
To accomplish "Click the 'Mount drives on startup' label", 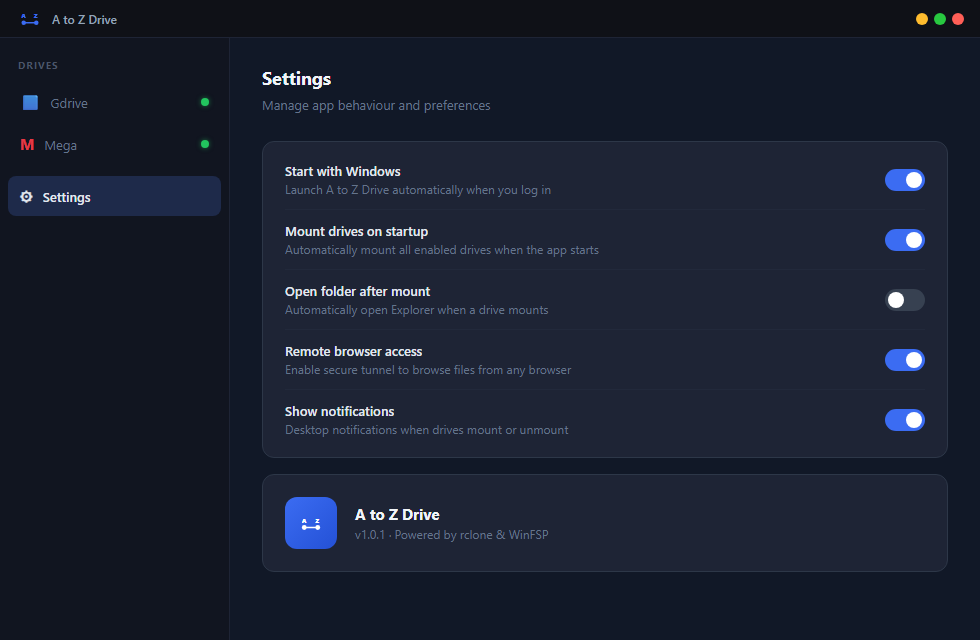I will pyautogui.click(x=356, y=232).
